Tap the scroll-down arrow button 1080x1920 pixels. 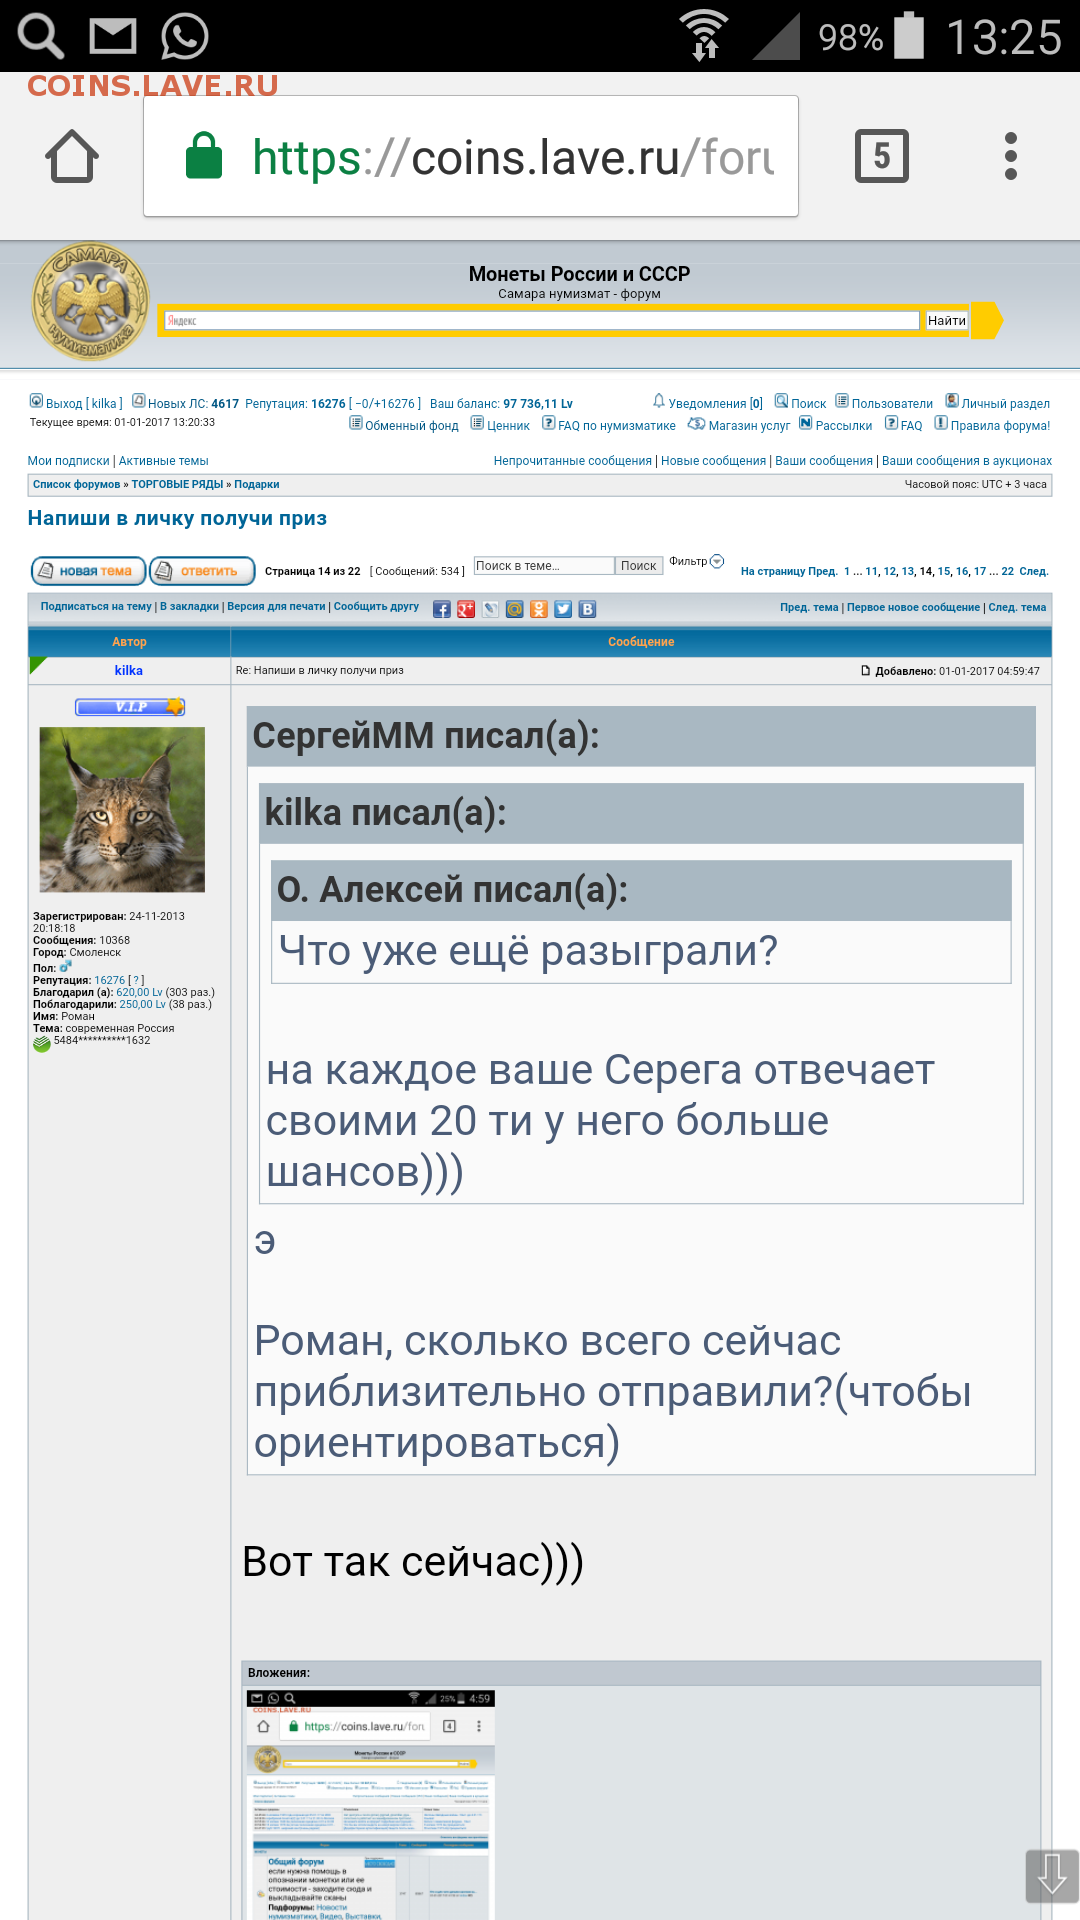tap(1052, 1876)
